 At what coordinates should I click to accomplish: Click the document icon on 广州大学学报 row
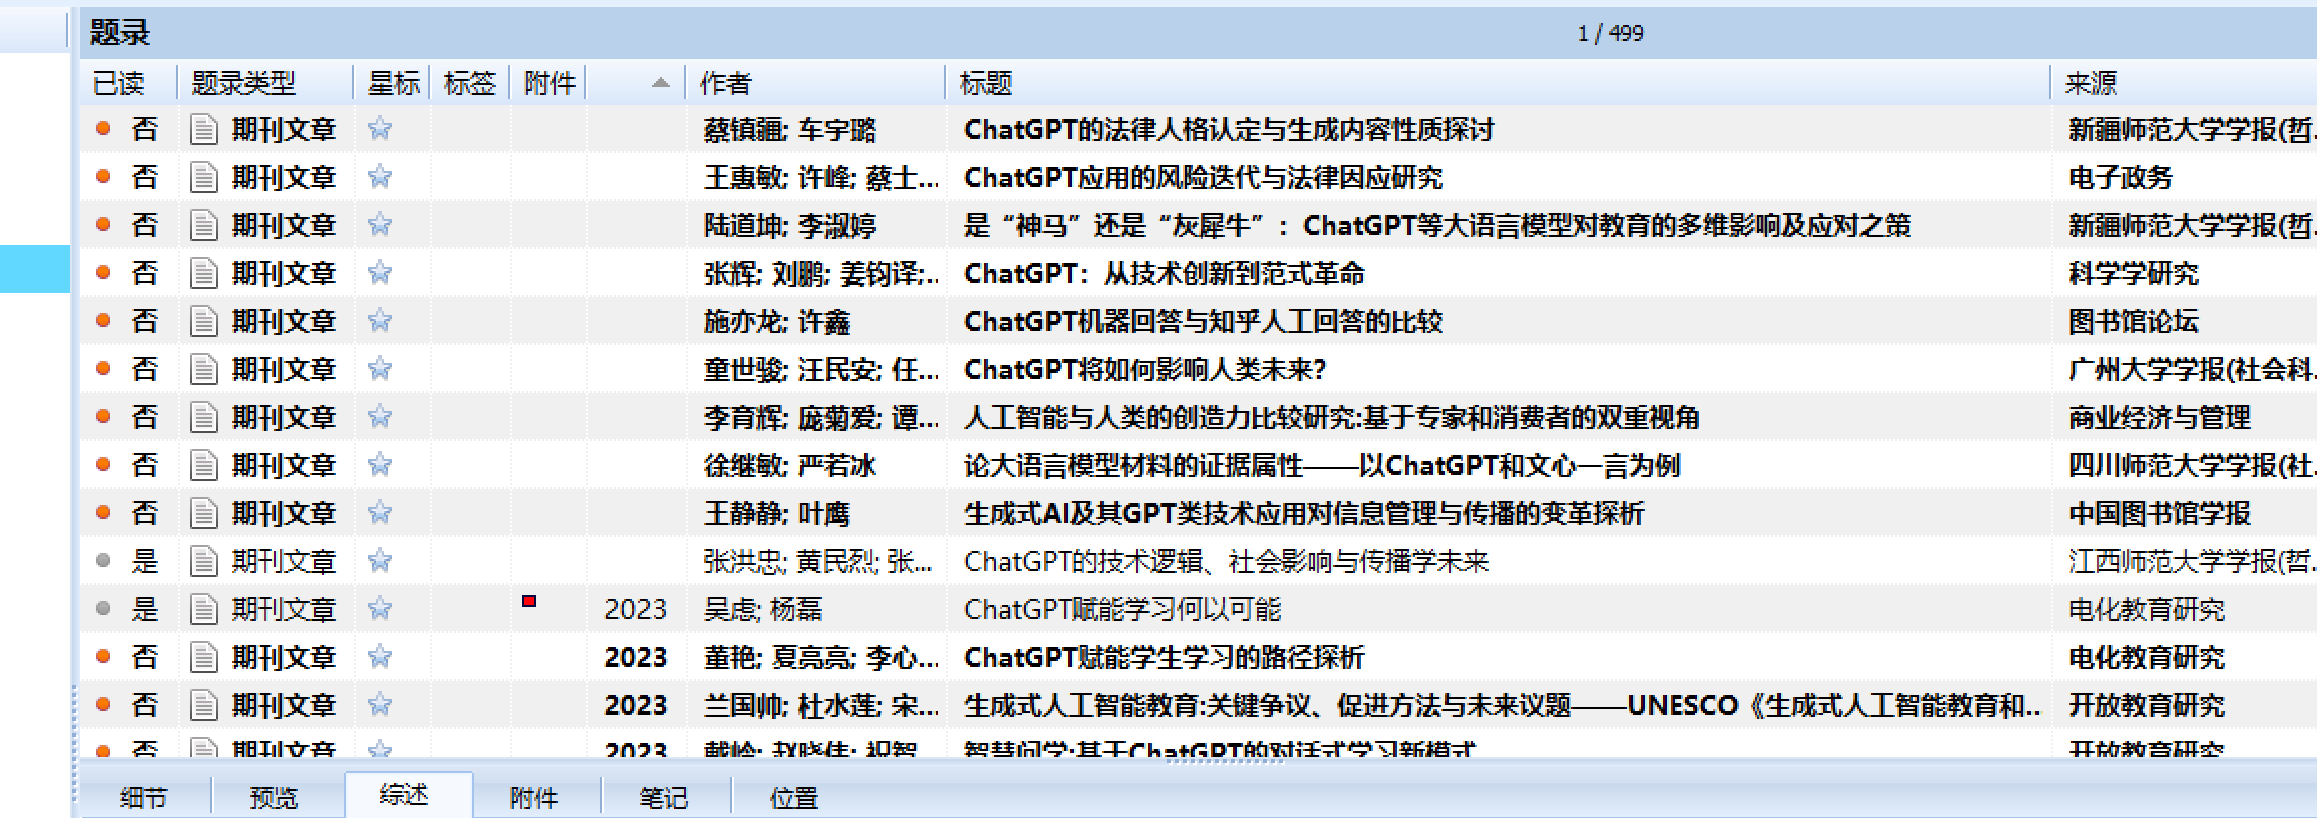tap(204, 369)
